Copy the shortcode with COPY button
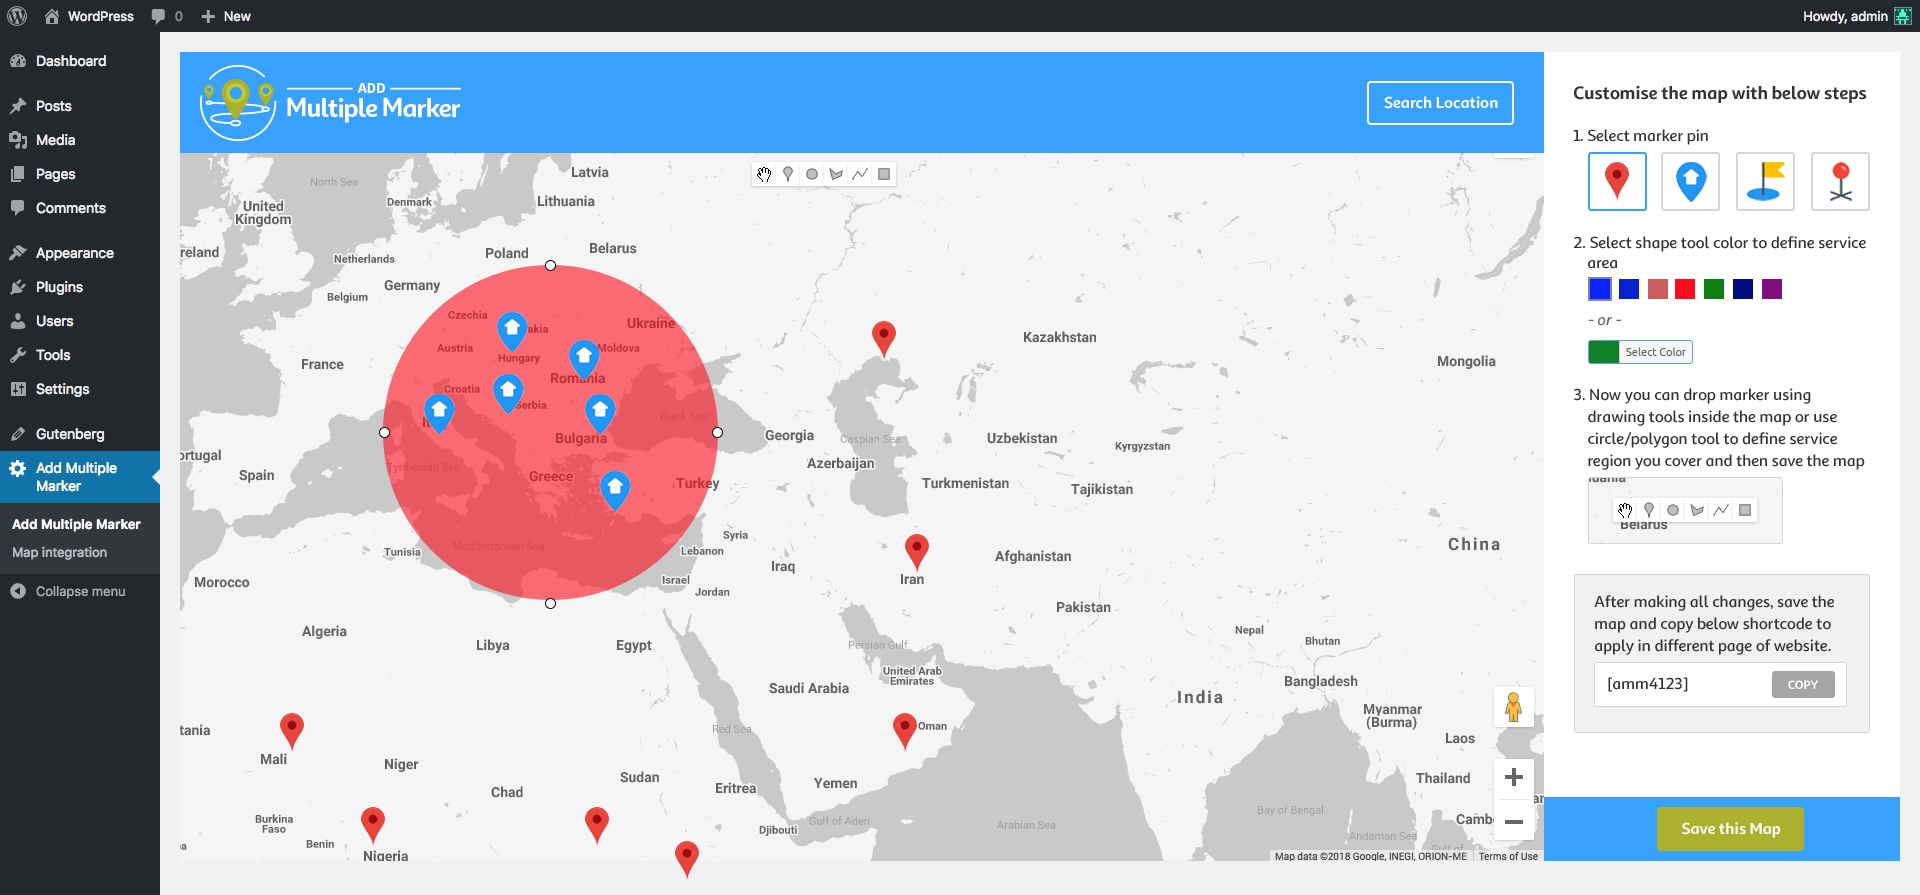The height and width of the screenshot is (895, 1920). [x=1803, y=685]
